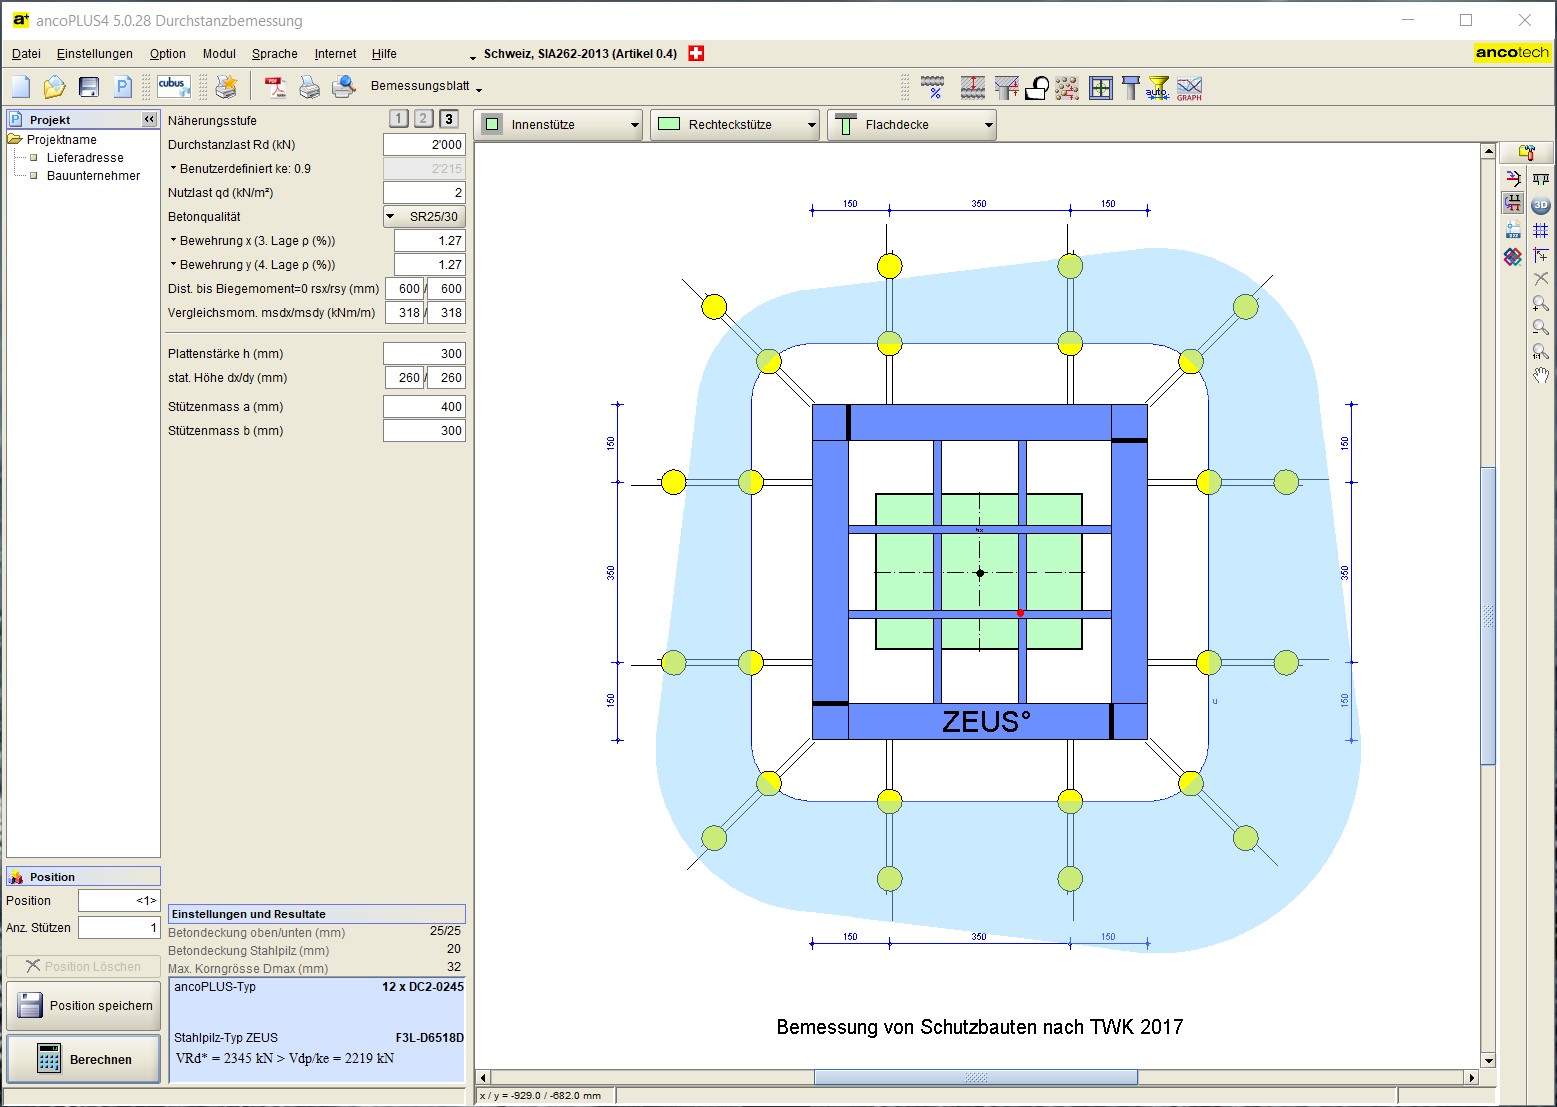Viewport: 1557px width, 1107px height.
Task: Switch to the 3D view
Action: click(x=1540, y=205)
